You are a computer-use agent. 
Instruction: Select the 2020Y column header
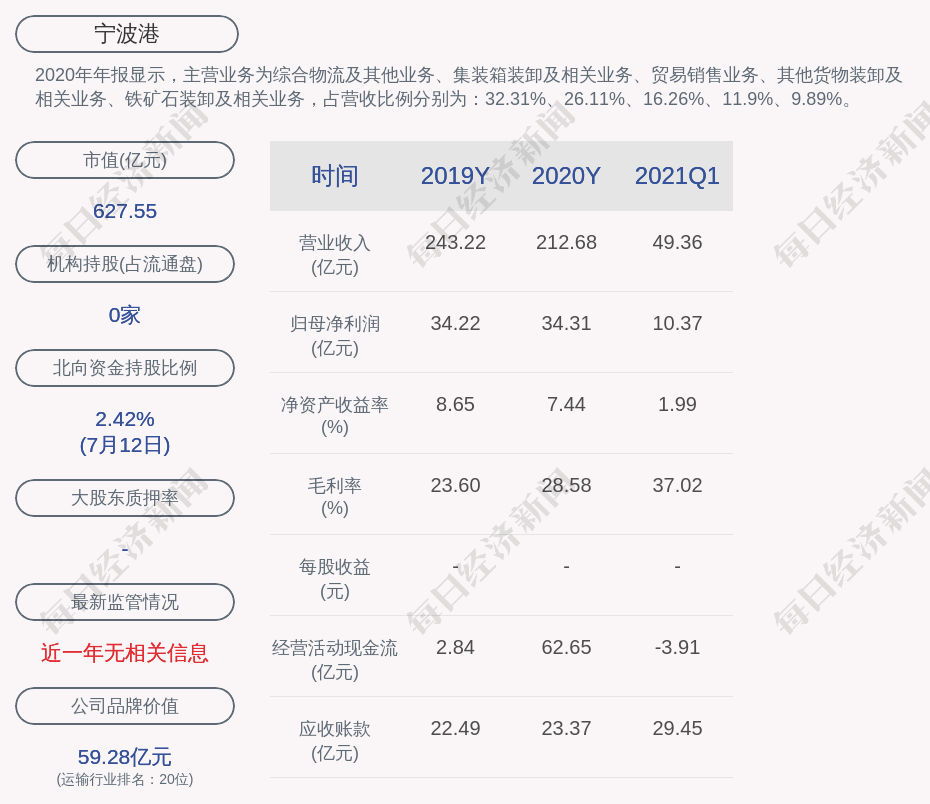pyautogui.click(x=566, y=176)
